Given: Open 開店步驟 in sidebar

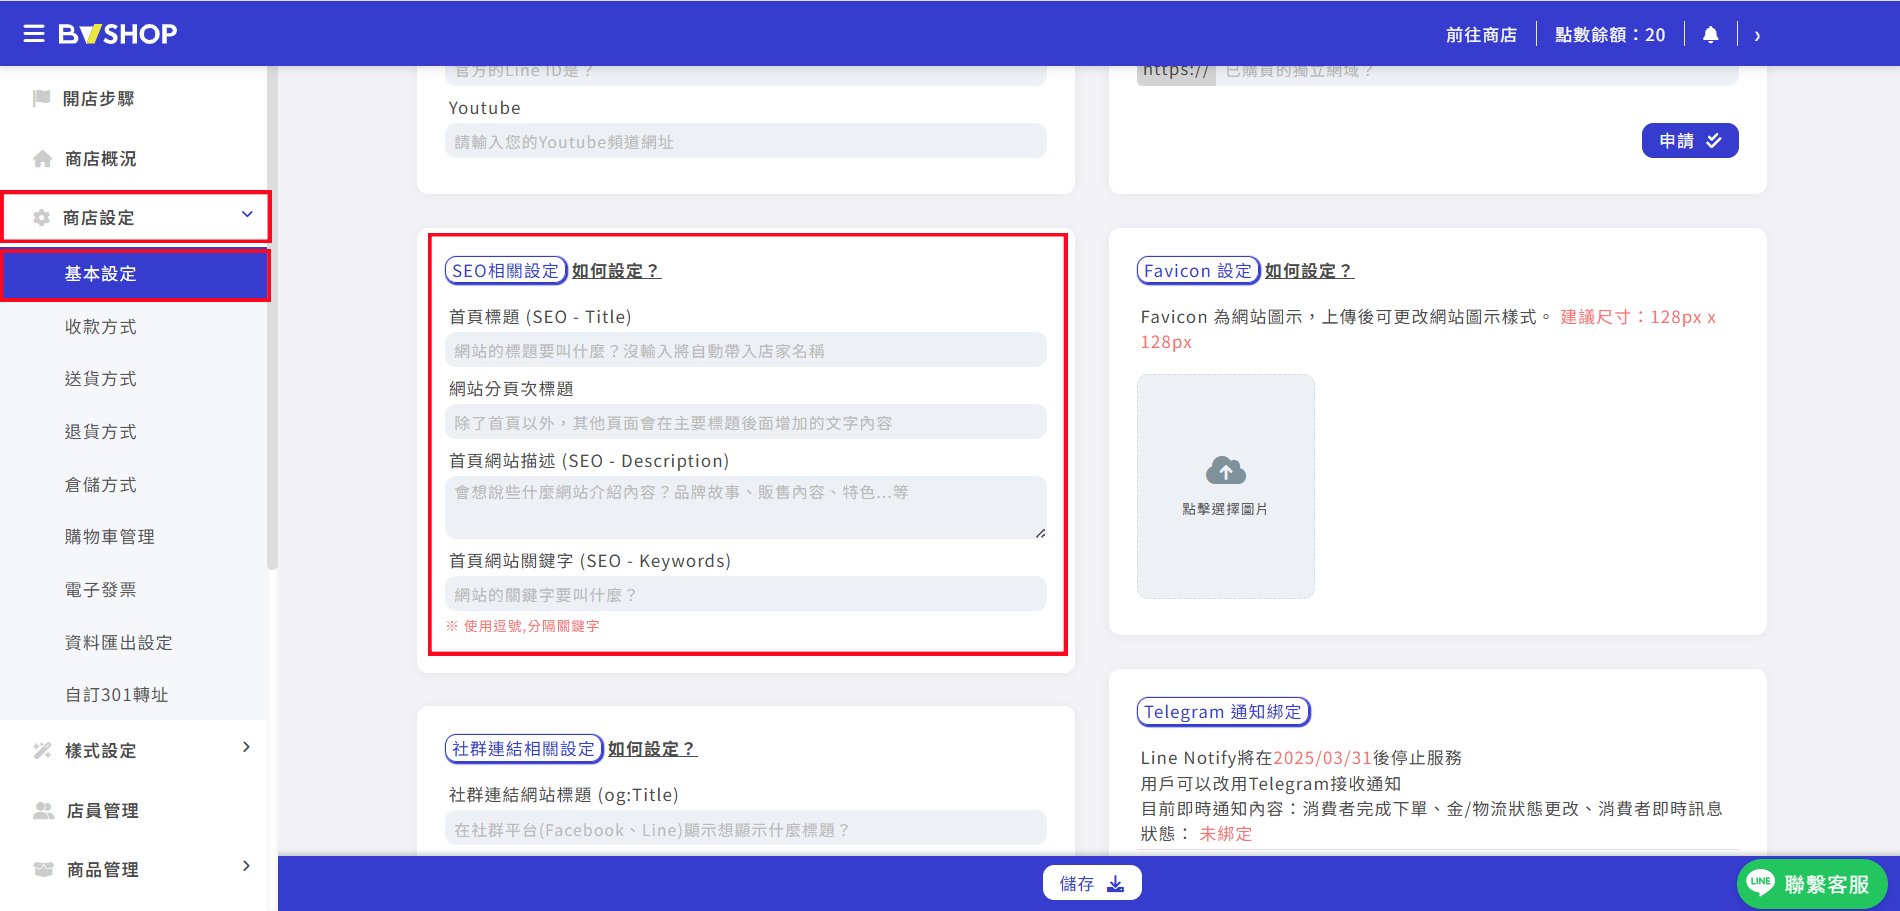Looking at the screenshot, I should point(98,98).
